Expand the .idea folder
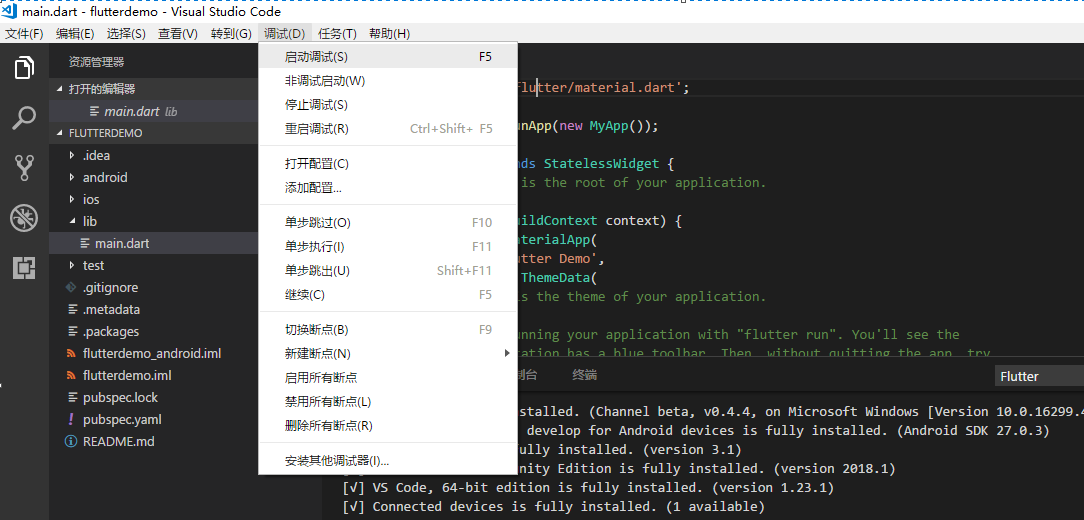 point(72,156)
